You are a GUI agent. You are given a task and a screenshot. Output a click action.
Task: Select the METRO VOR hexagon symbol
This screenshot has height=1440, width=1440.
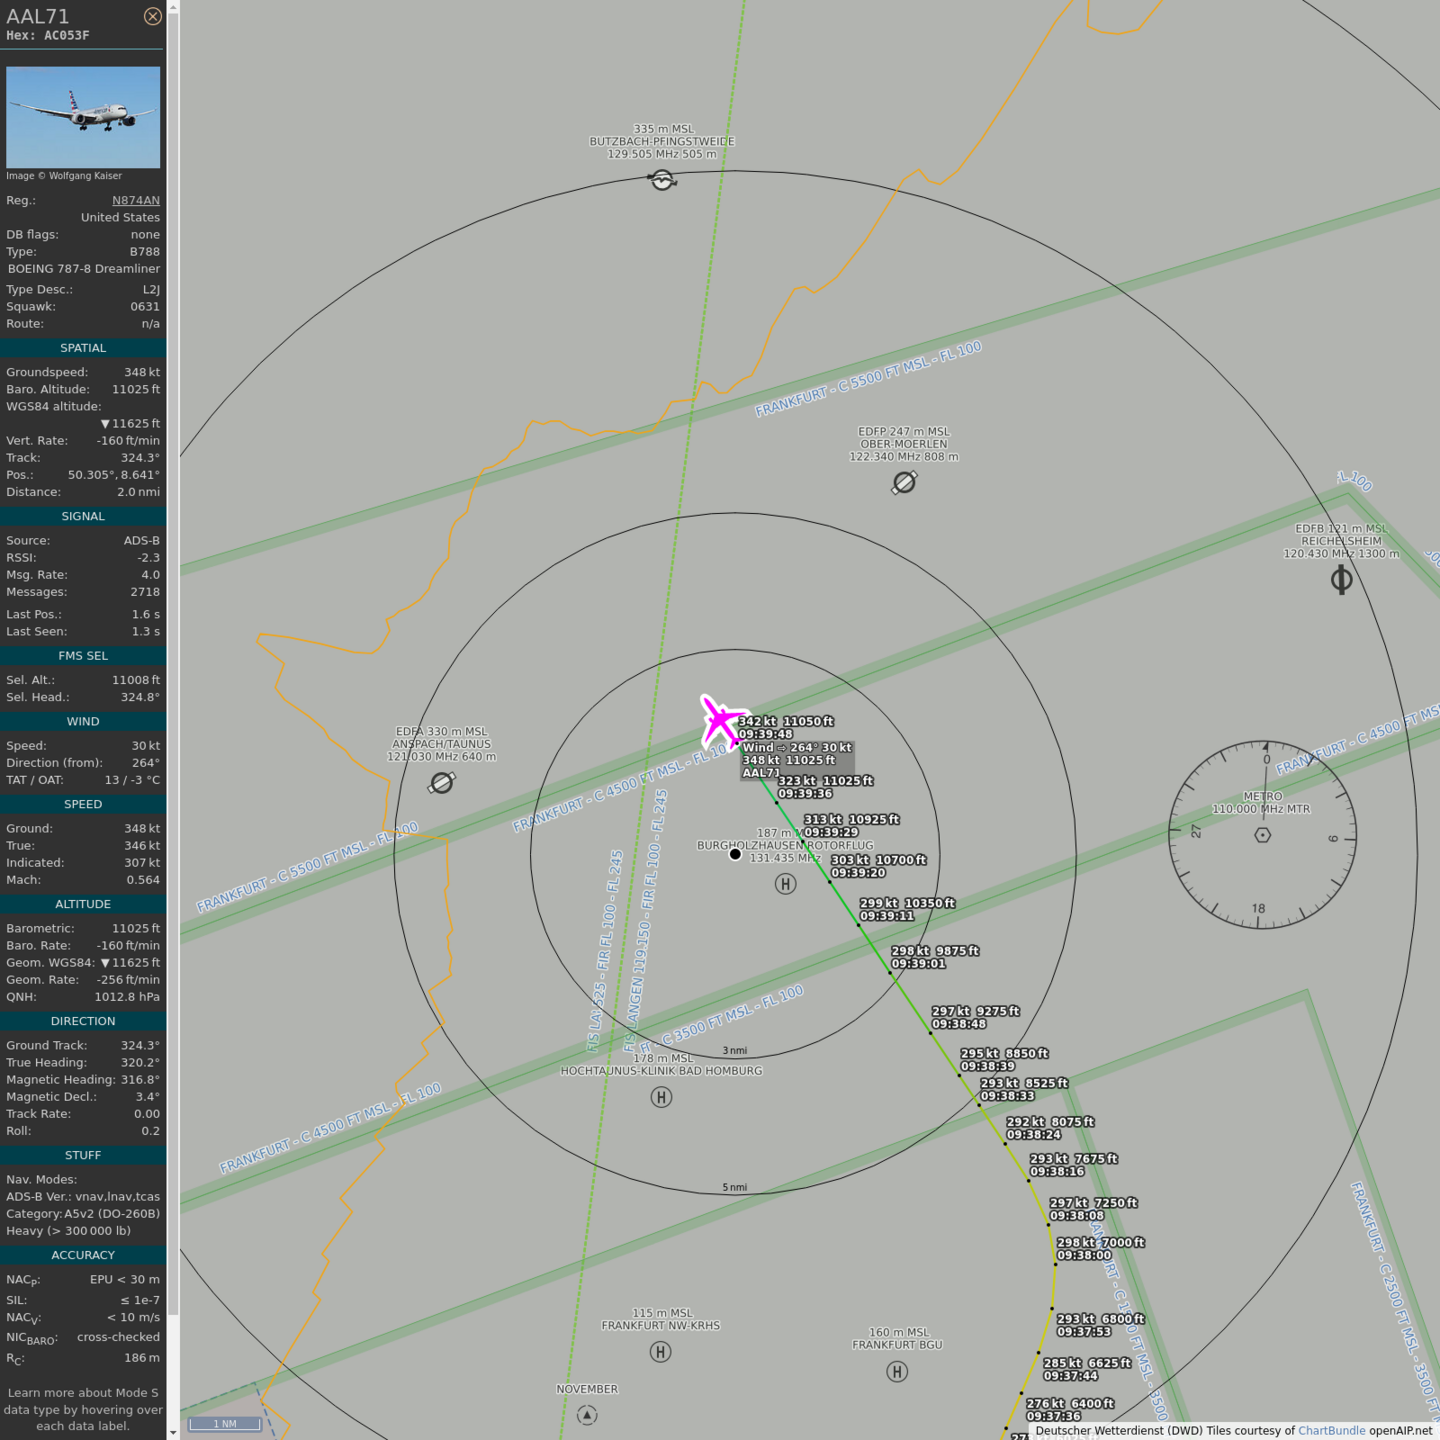click(x=1263, y=835)
